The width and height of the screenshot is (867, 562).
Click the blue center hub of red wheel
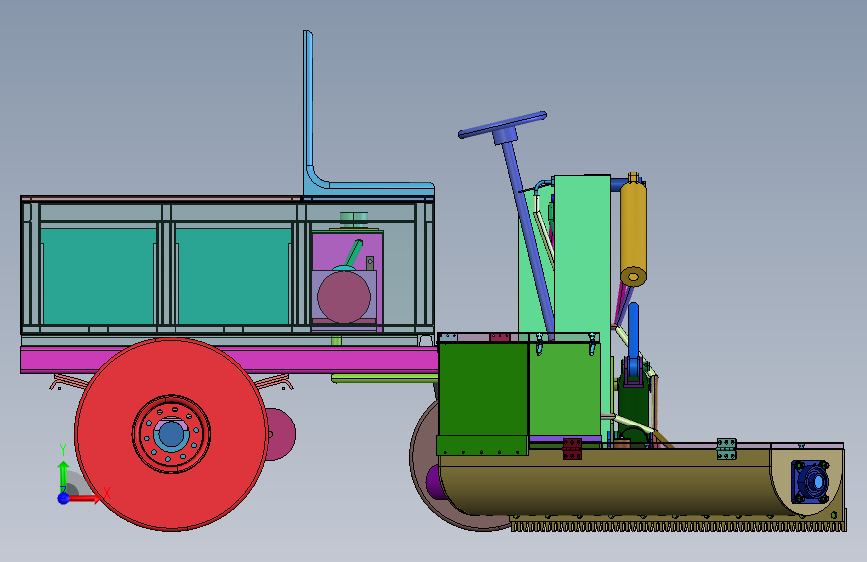click(x=171, y=434)
